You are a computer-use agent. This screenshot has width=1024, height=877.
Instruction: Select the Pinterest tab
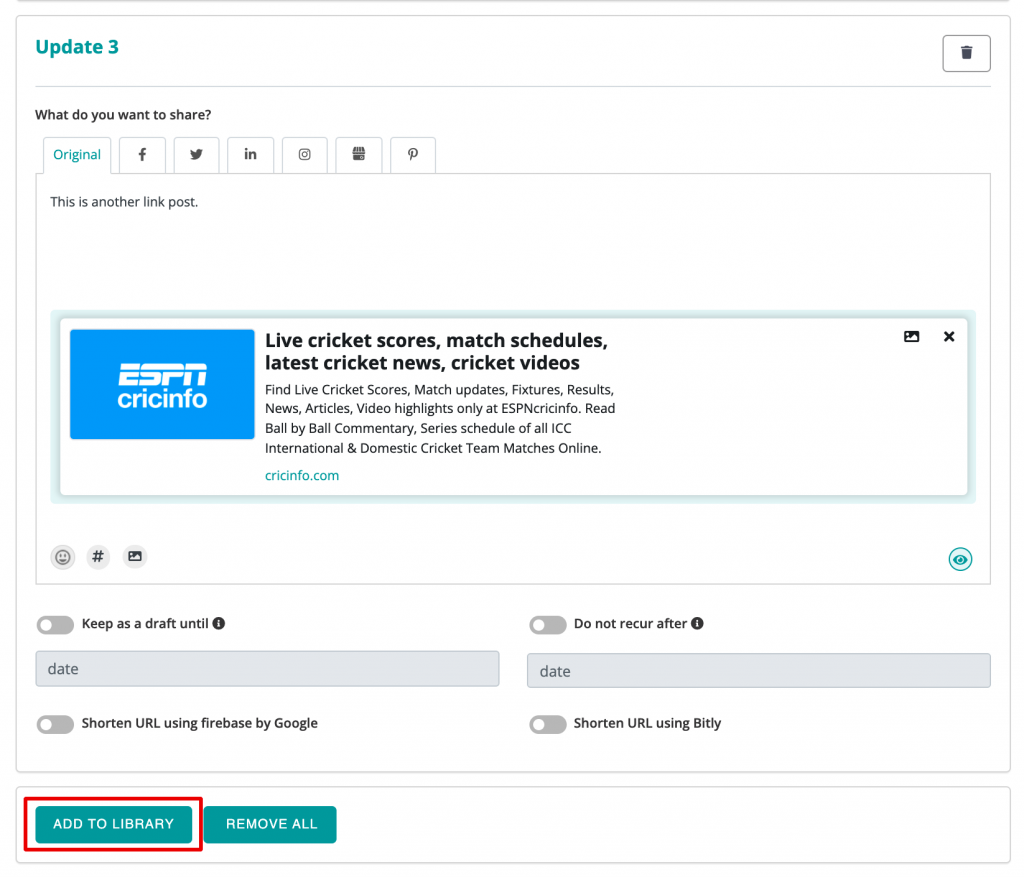click(413, 155)
